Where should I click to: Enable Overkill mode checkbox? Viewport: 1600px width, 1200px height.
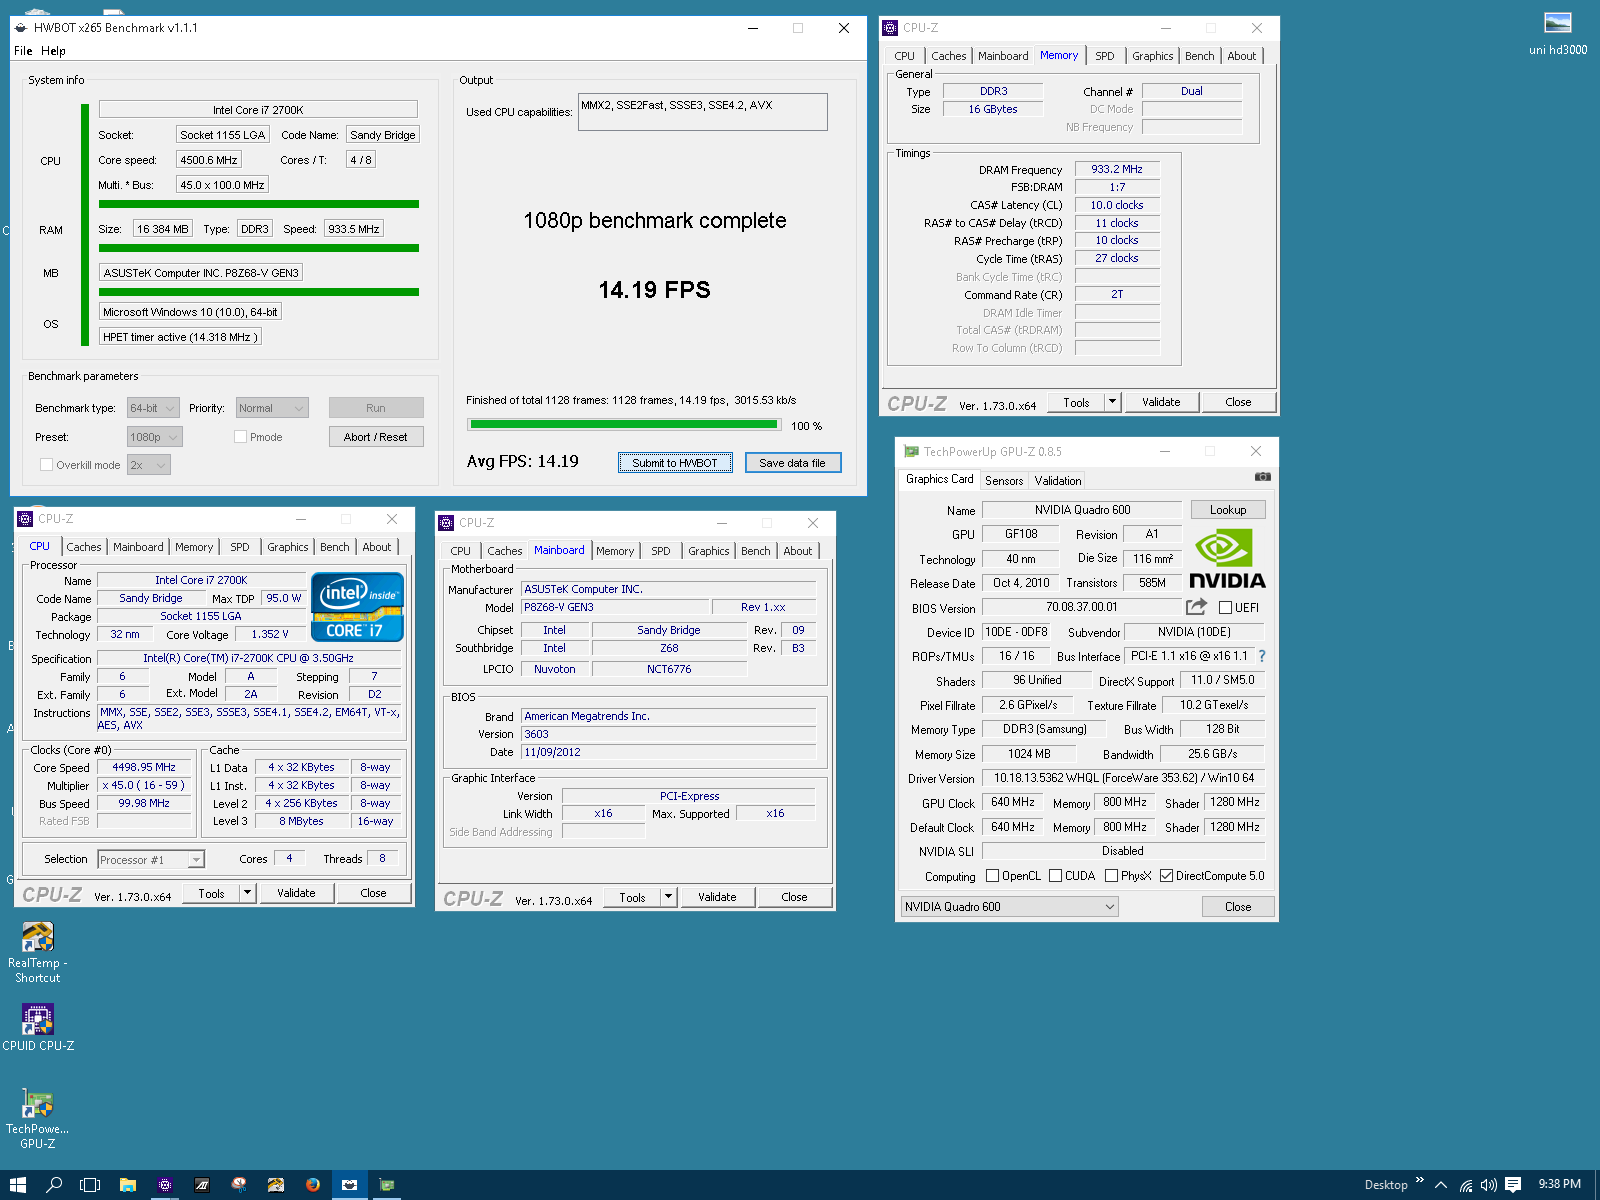tap(46, 465)
